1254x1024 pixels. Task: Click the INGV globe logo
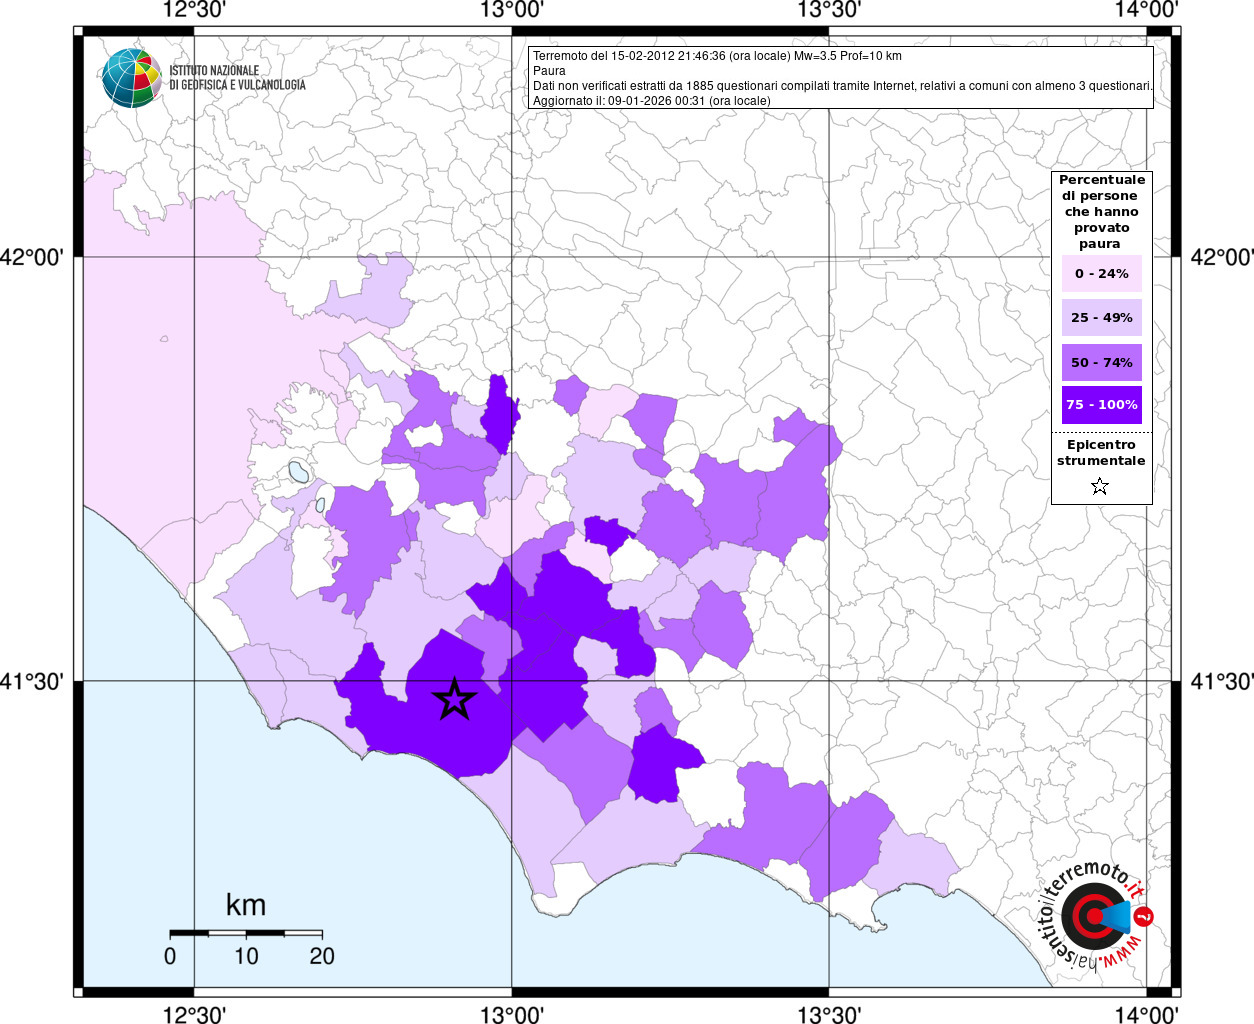tap(131, 78)
